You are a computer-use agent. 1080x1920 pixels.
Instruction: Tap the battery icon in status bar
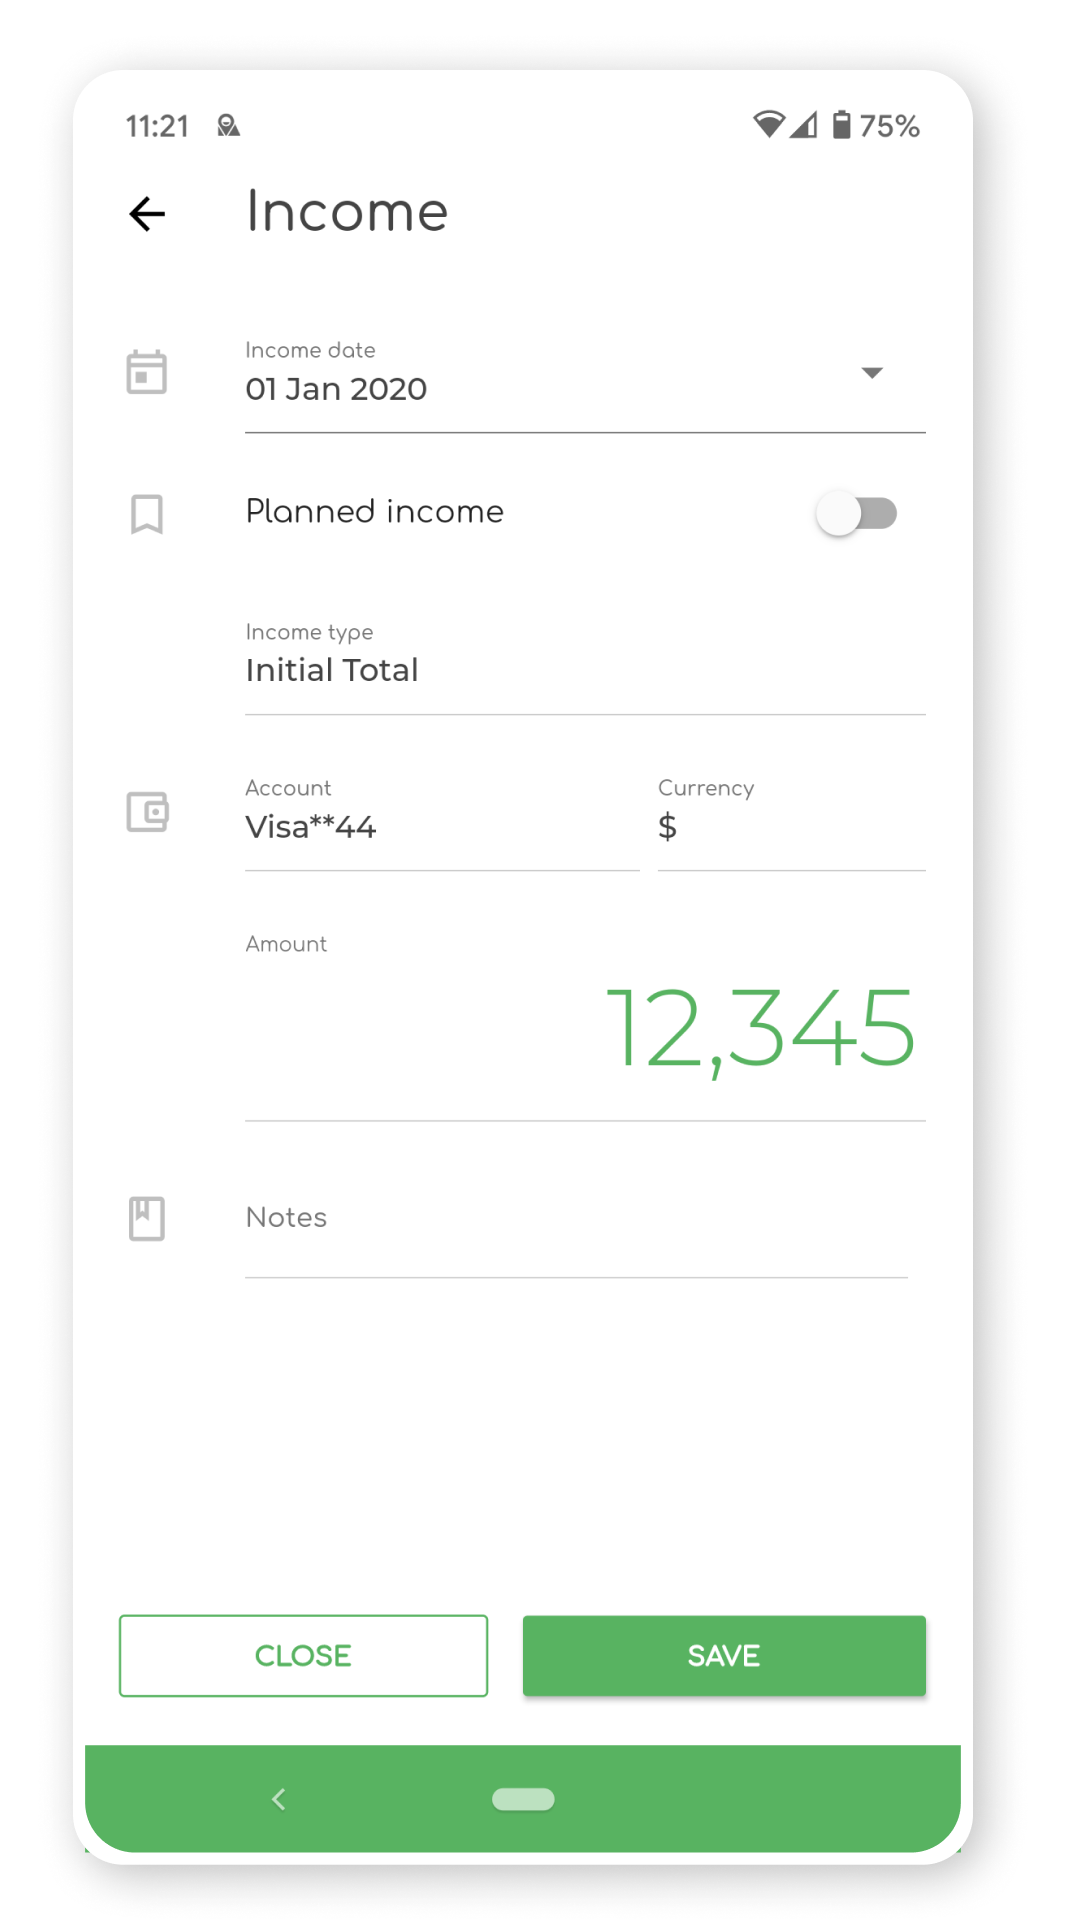tap(842, 125)
